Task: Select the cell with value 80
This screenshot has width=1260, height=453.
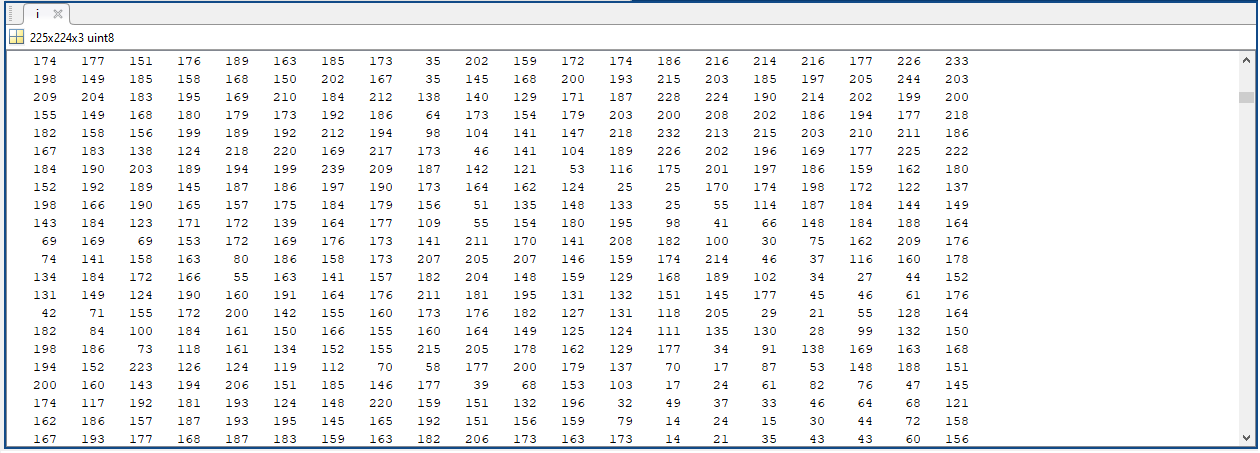Action: point(241,259)
